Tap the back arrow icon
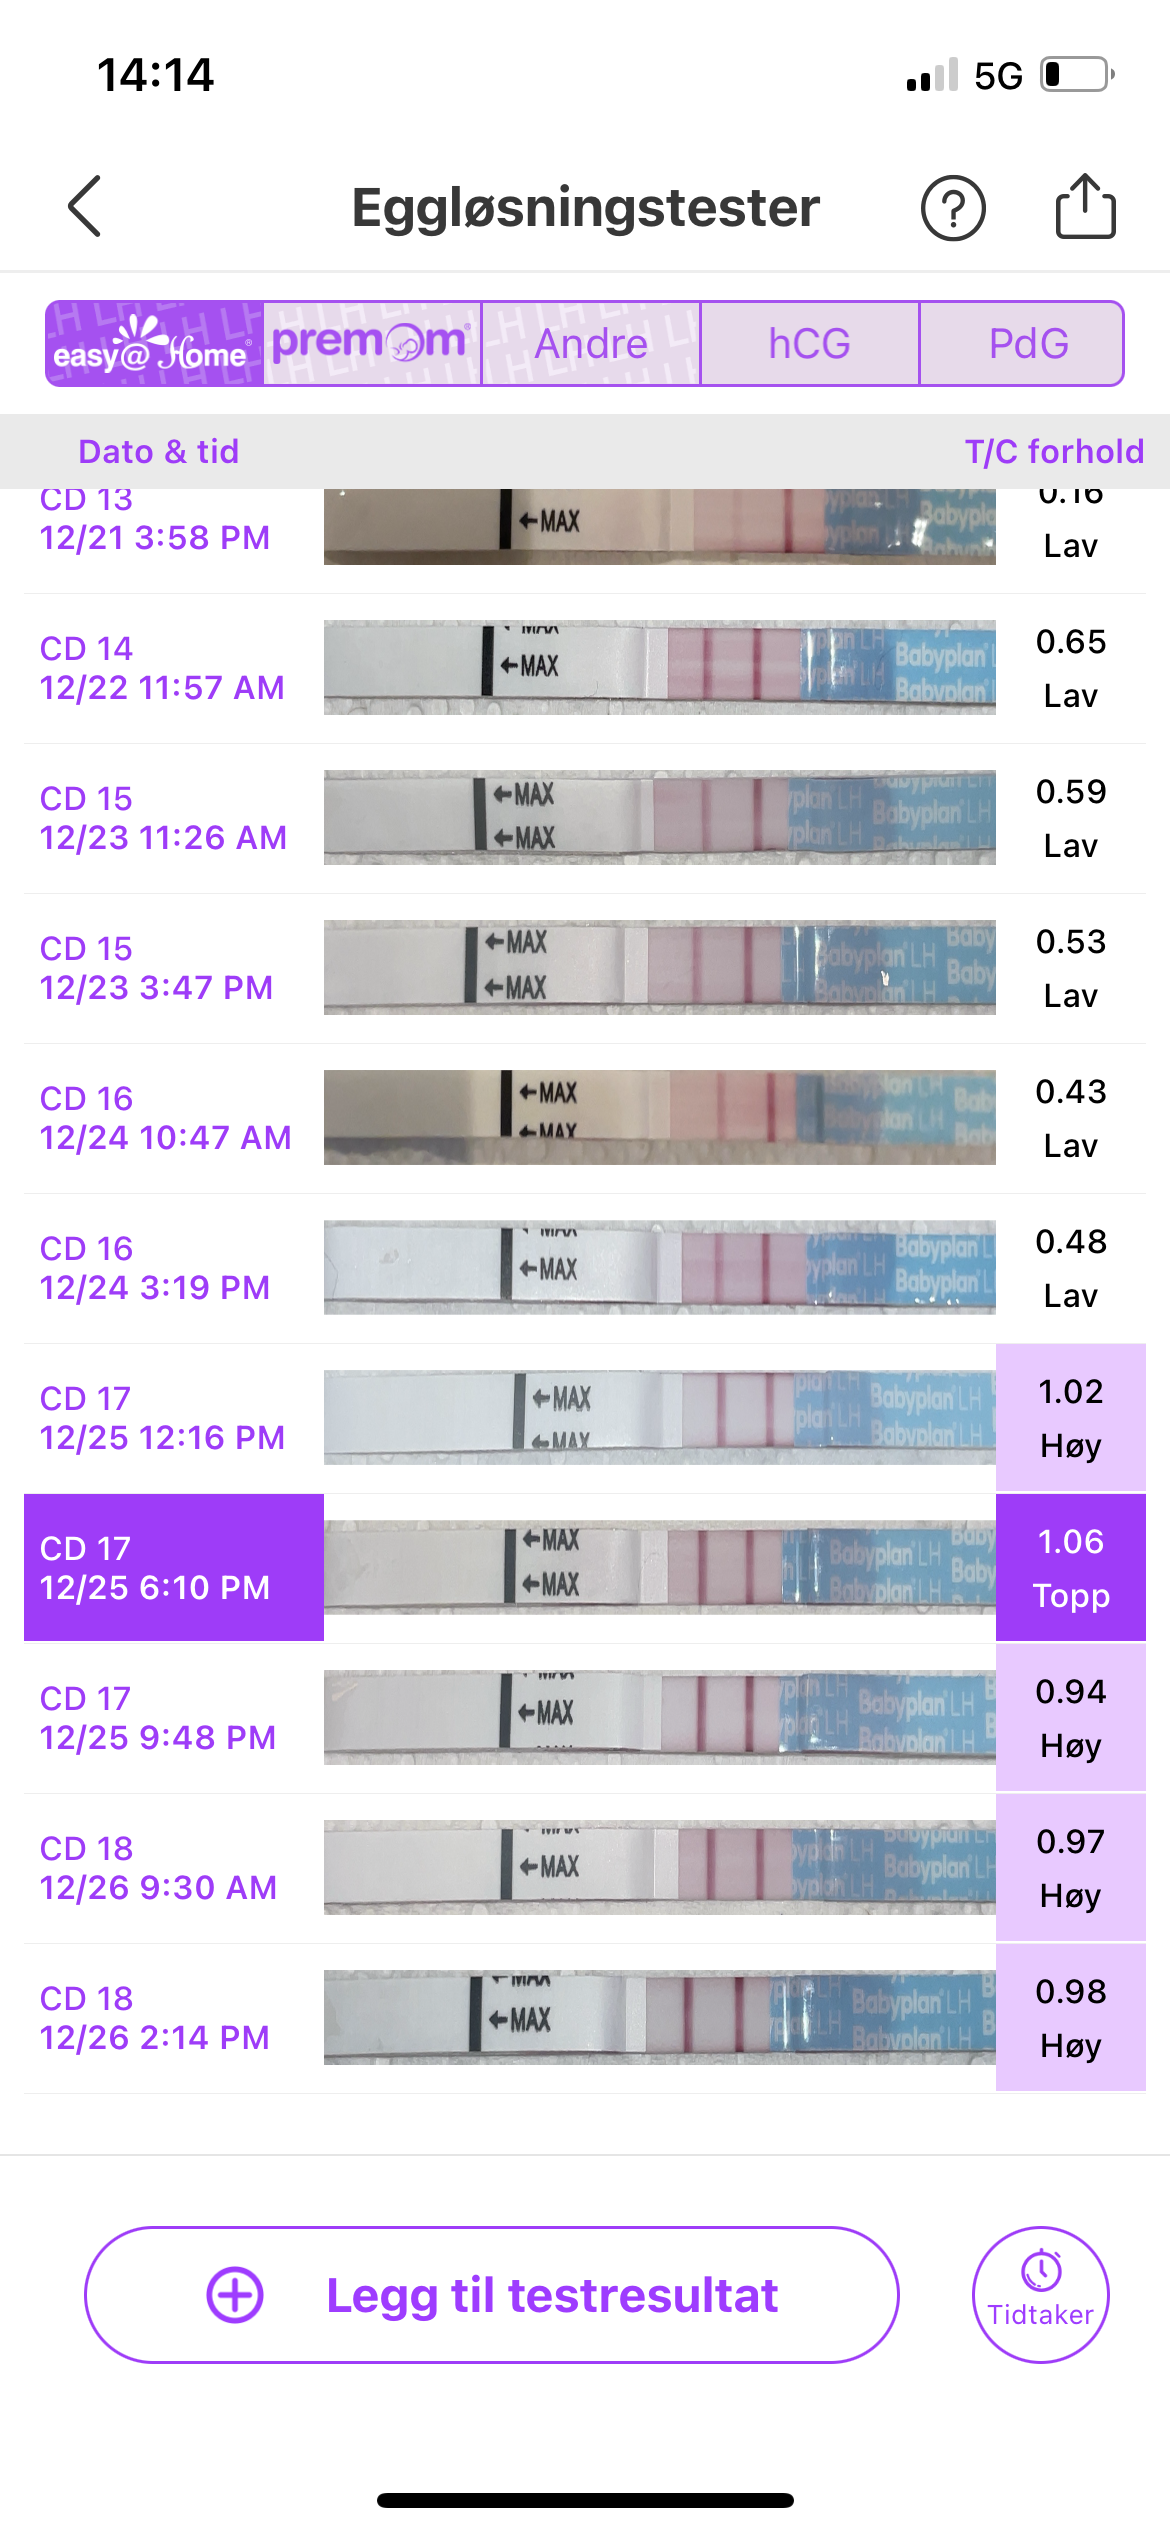Screen dimensions: 1170x2532 pos(85,207)
